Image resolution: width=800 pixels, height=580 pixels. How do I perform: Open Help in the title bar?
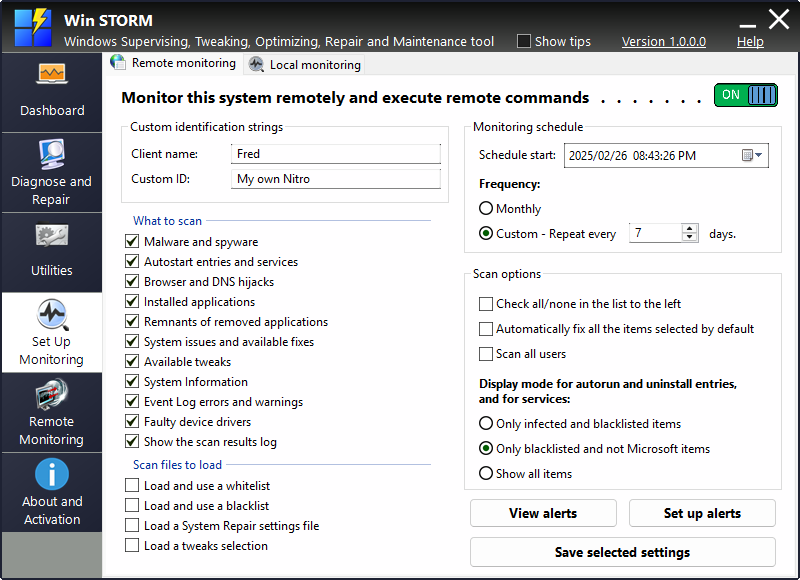(750, 42)
